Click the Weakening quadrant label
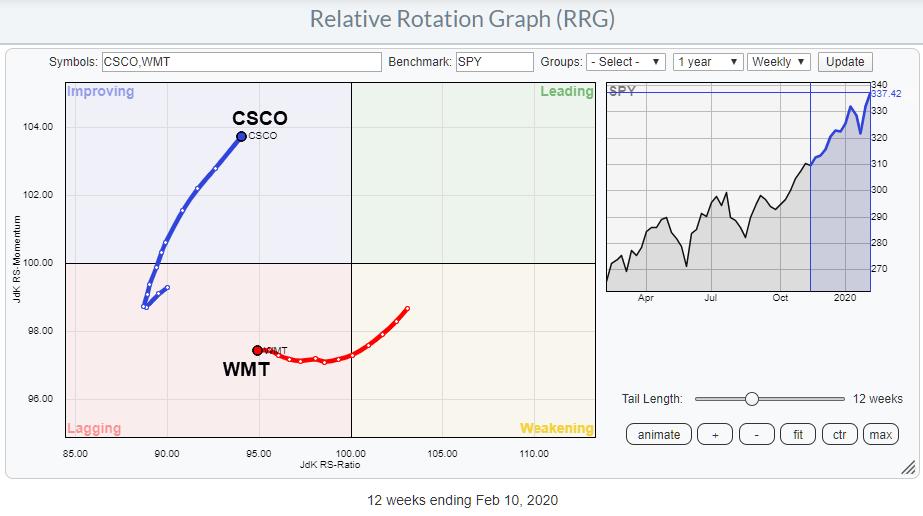The width and height of the screenshot is (923, 516). click(x=556, y=428)
